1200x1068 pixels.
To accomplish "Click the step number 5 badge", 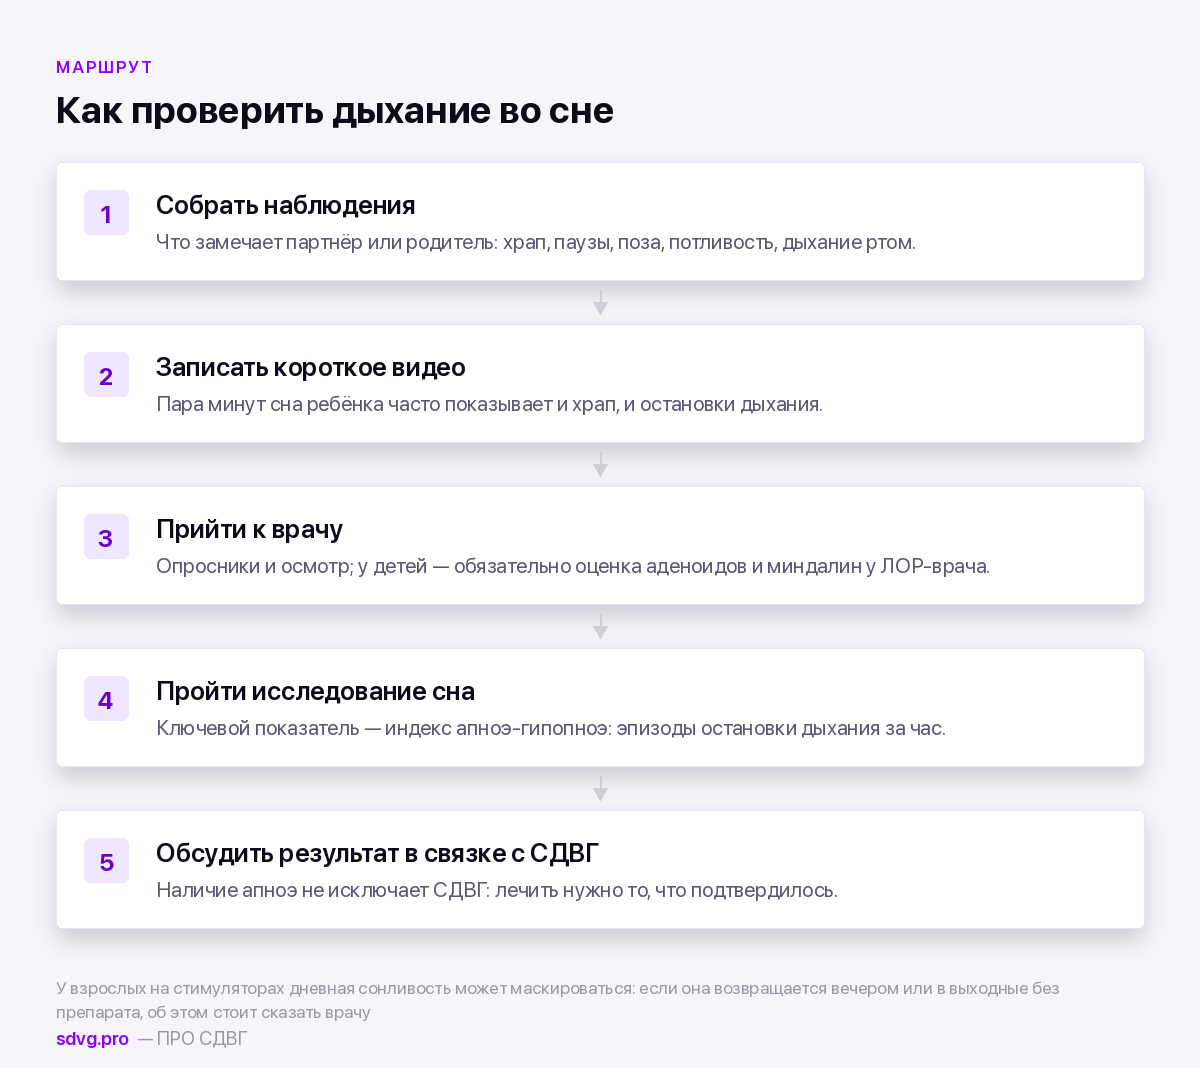I will [x=106, y=861].
